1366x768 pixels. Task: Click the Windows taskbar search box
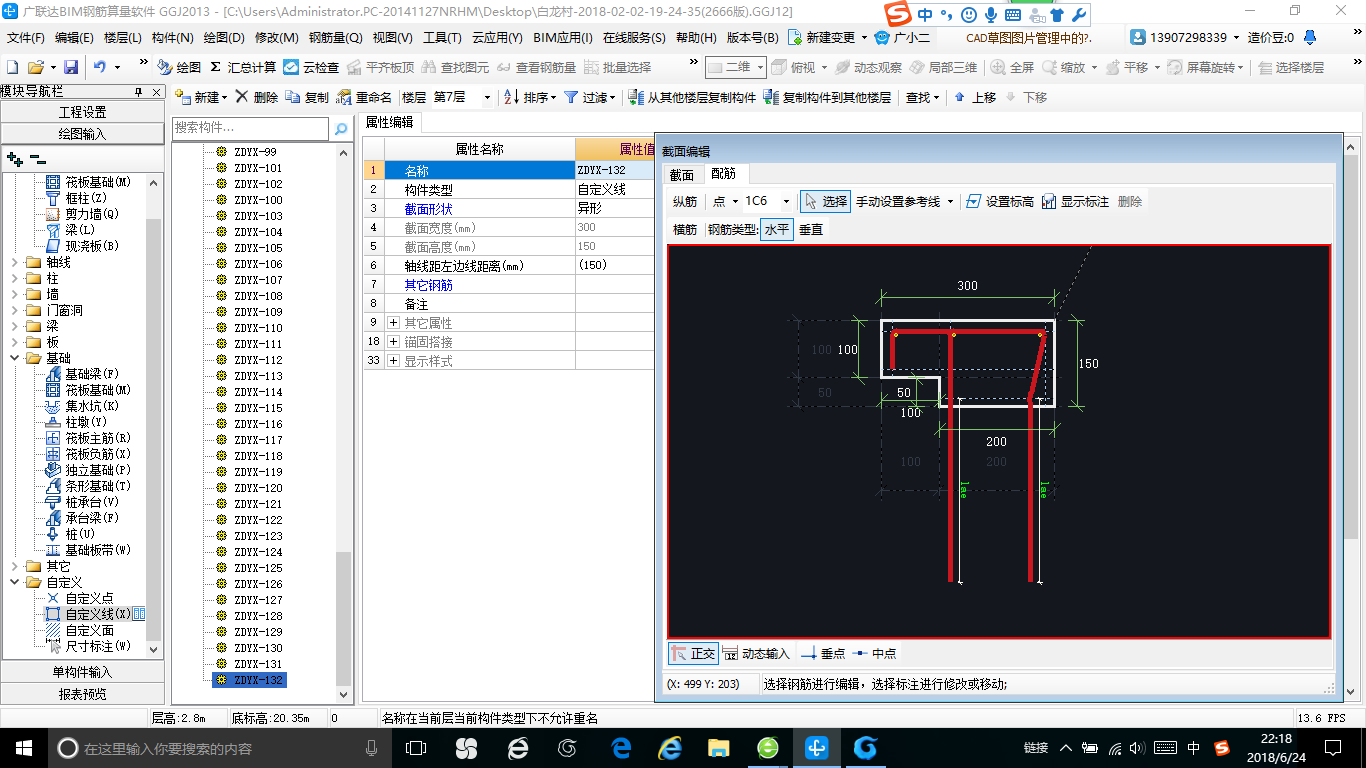(220, 747)
